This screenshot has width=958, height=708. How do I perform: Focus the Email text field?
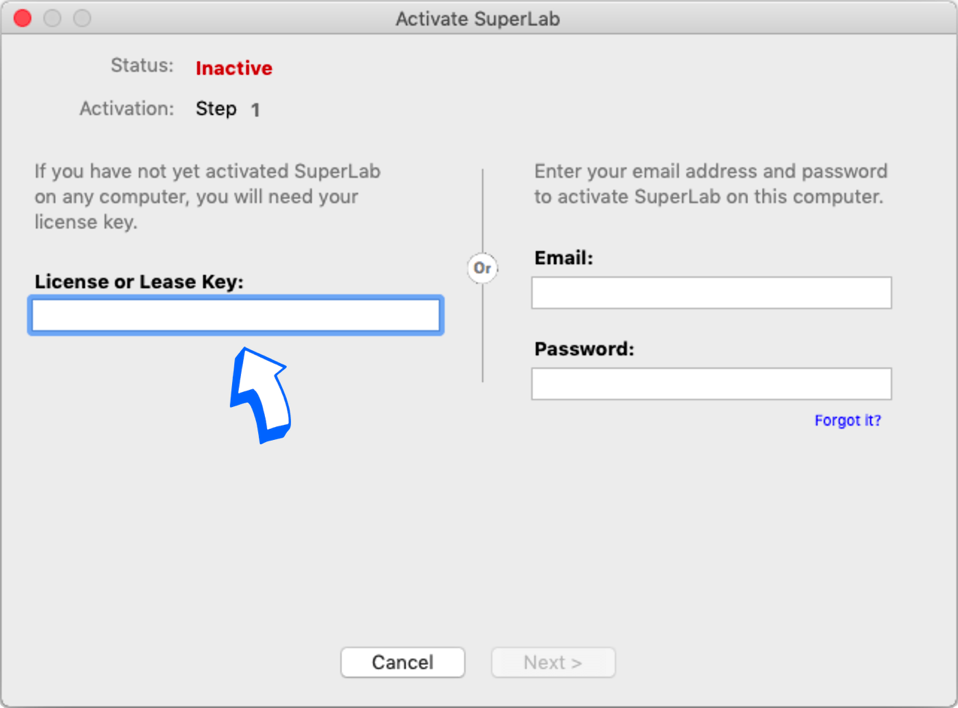tap(711, 293)
